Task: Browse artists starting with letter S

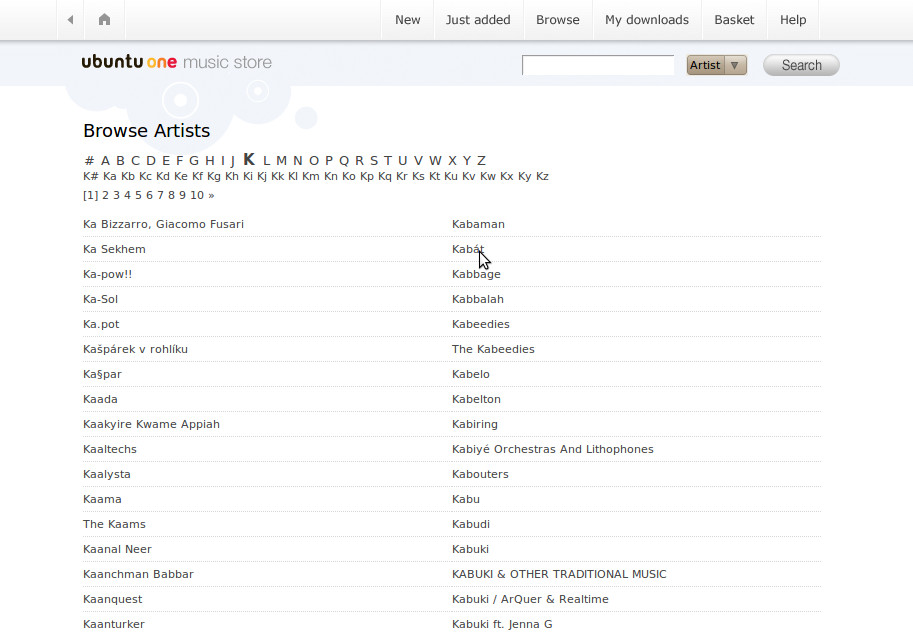Action: pos(374,161)
